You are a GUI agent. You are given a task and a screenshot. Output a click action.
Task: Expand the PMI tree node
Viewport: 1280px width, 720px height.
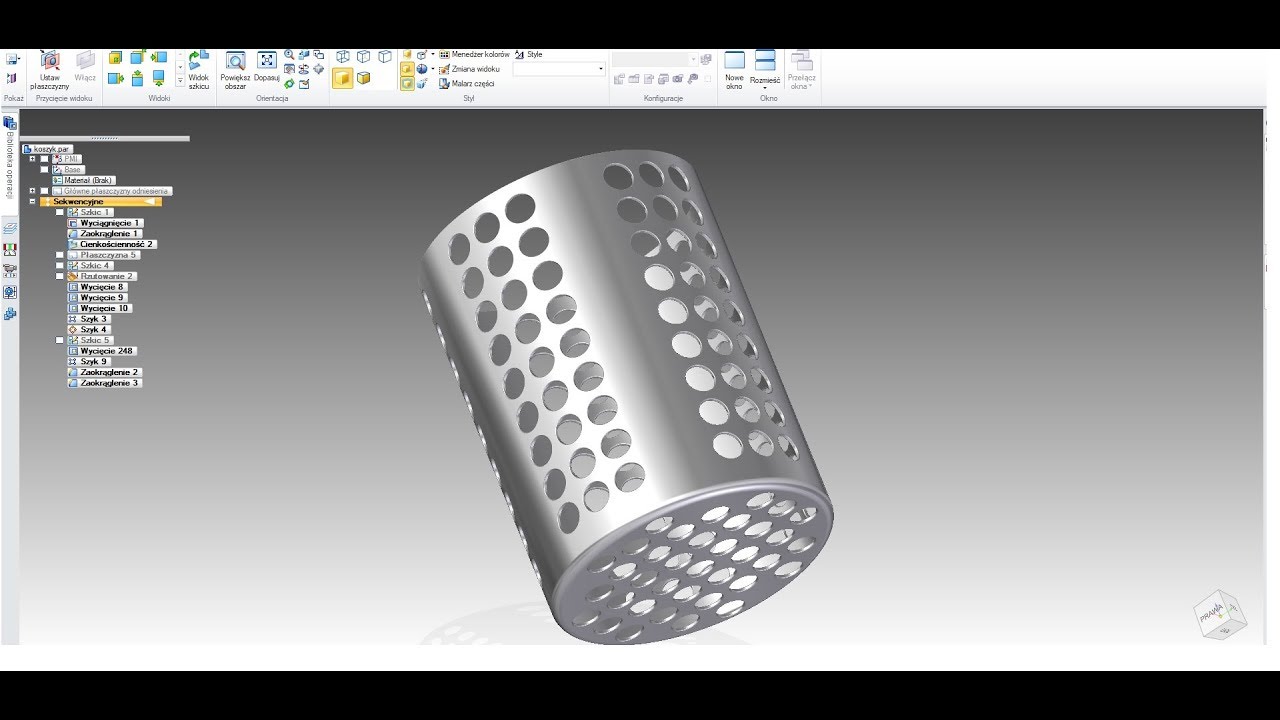33,159
